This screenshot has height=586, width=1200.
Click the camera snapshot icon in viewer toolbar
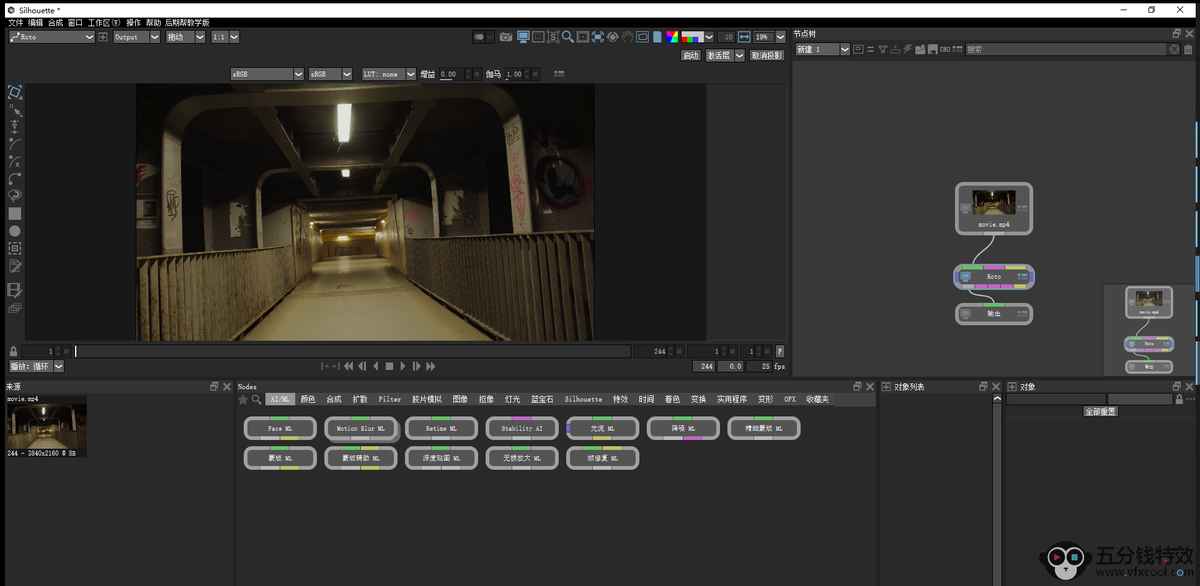point(506,37)
